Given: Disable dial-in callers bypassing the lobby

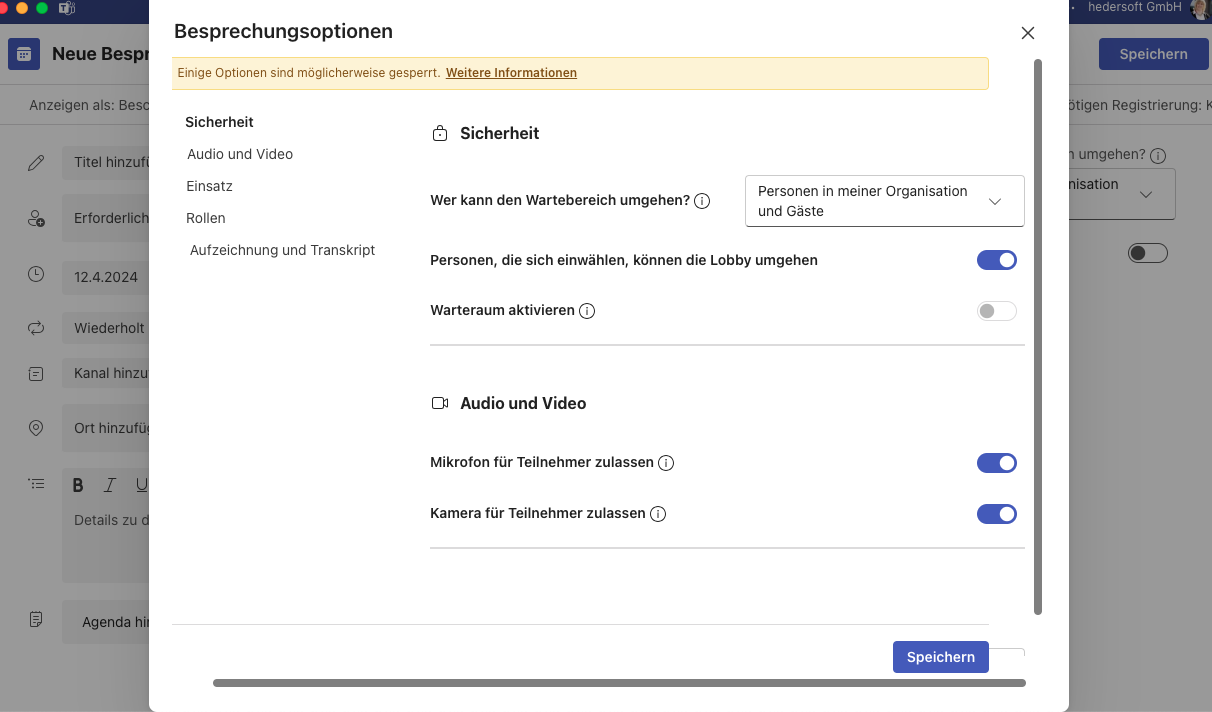Looking at the screenshot, I should click(997, 260).
